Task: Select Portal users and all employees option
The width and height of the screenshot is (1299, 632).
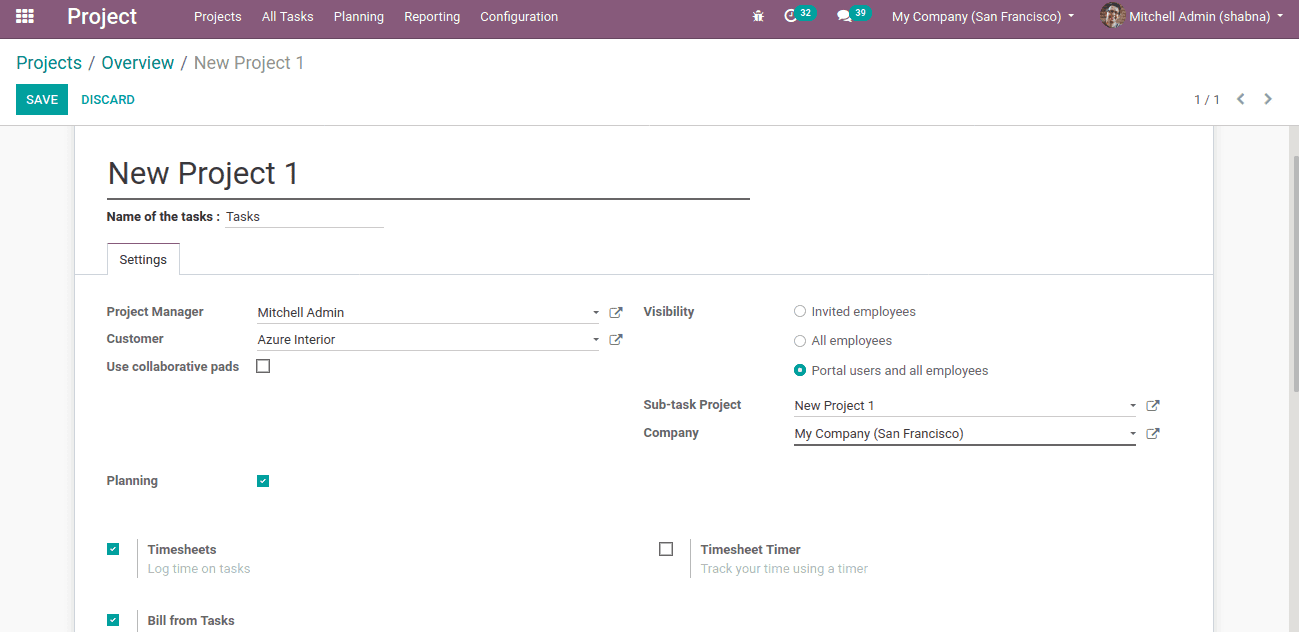Action: (x=800, y=370)
